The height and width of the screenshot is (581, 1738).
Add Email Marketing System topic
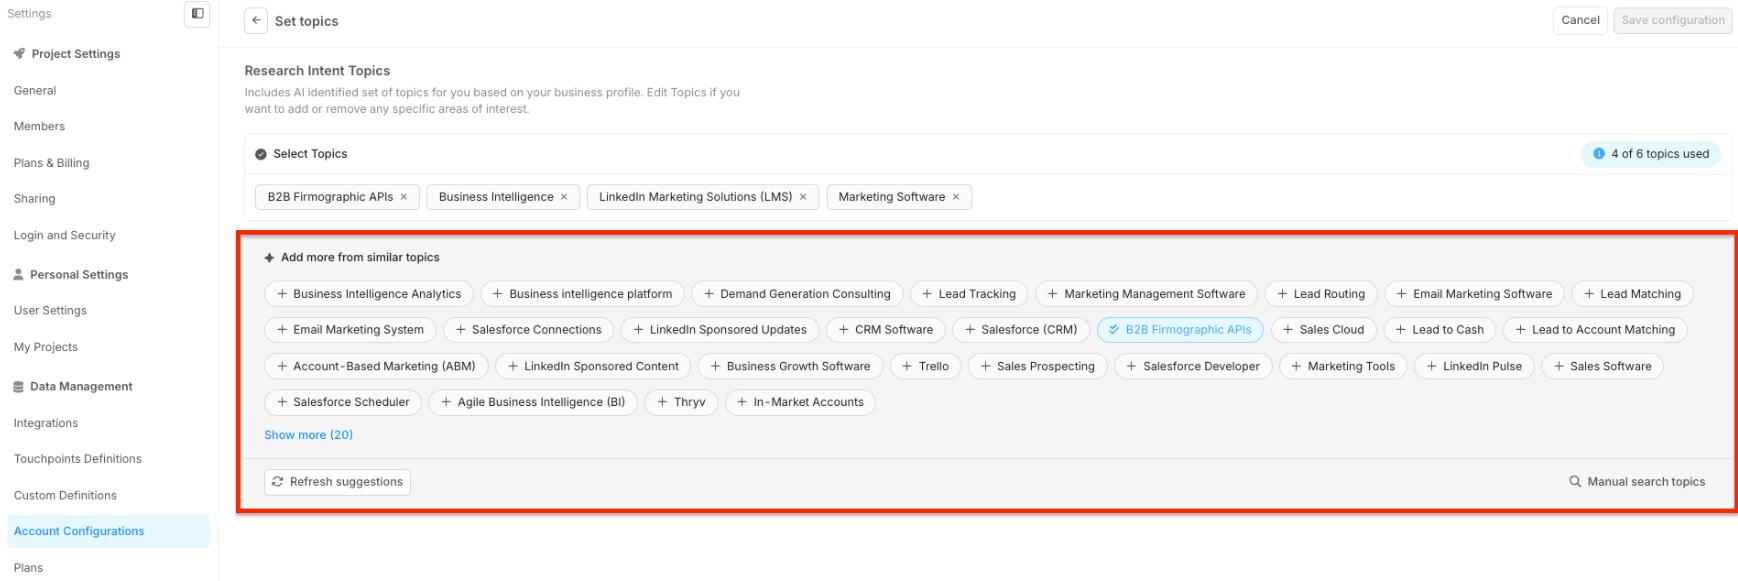click(x=350, y=330)
